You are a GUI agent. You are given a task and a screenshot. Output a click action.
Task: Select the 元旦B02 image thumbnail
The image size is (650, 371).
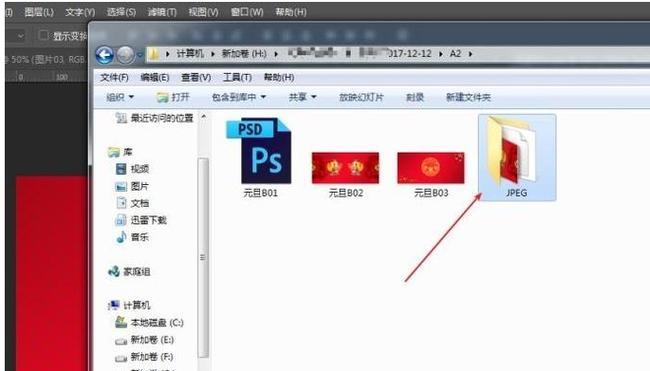[x=346, y=168]
